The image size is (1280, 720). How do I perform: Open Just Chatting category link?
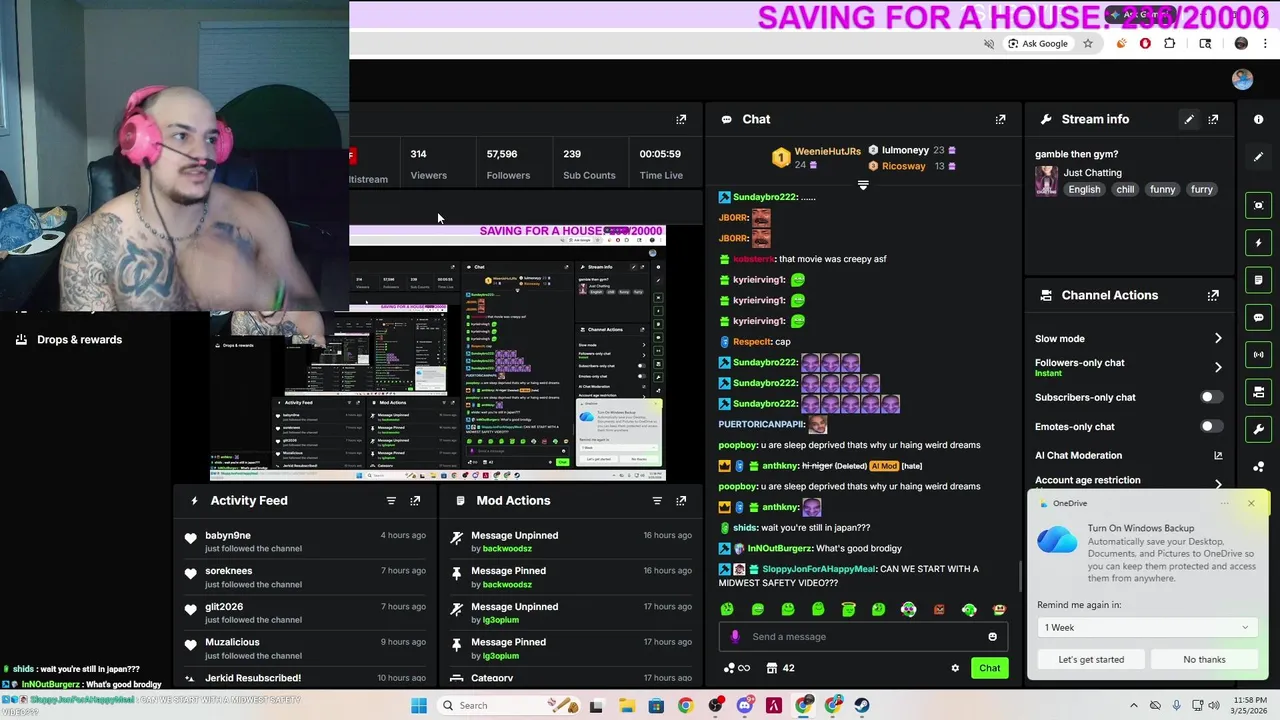point(1092,172)
